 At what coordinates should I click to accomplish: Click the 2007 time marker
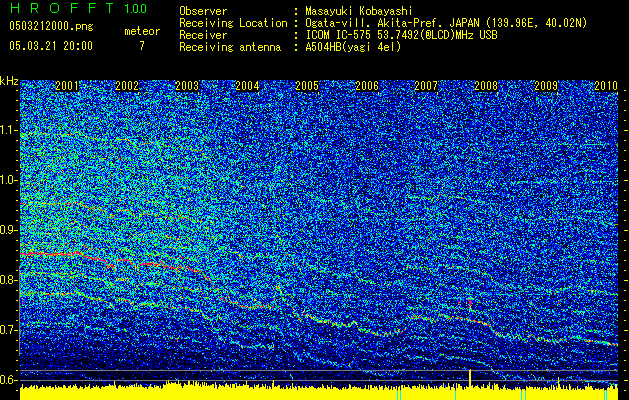click(x=426, y=86)
